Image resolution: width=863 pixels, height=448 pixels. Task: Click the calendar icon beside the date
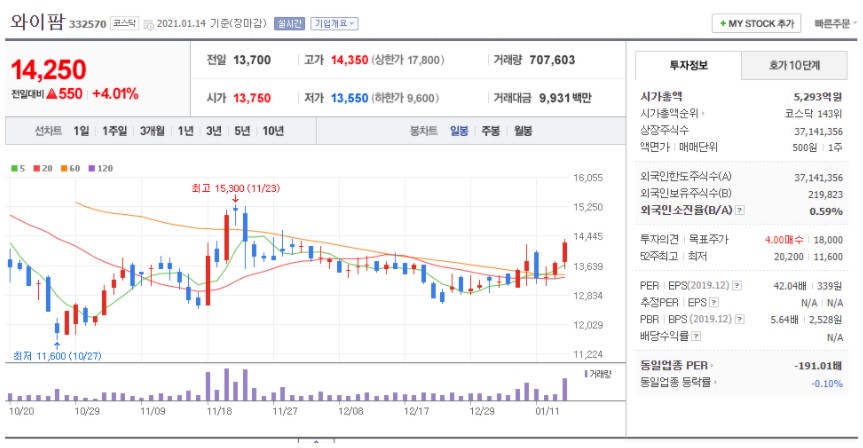(148, 24)
